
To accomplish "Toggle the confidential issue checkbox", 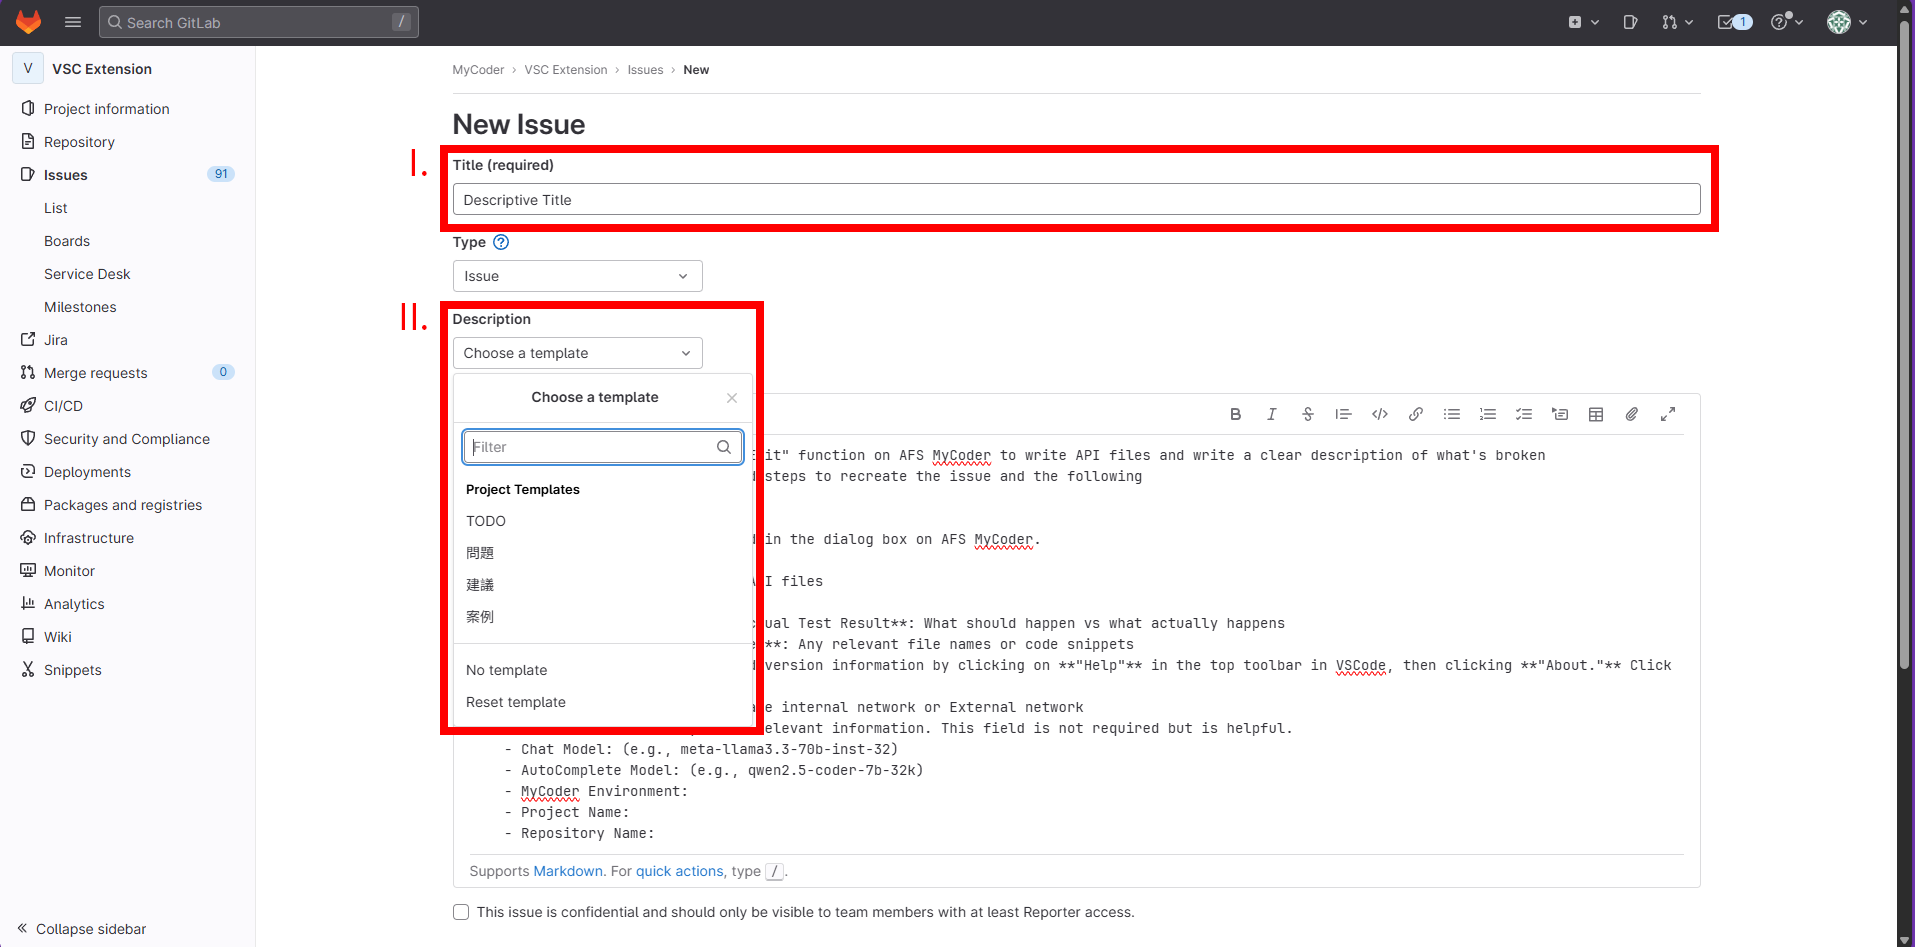I will (461, 912).
